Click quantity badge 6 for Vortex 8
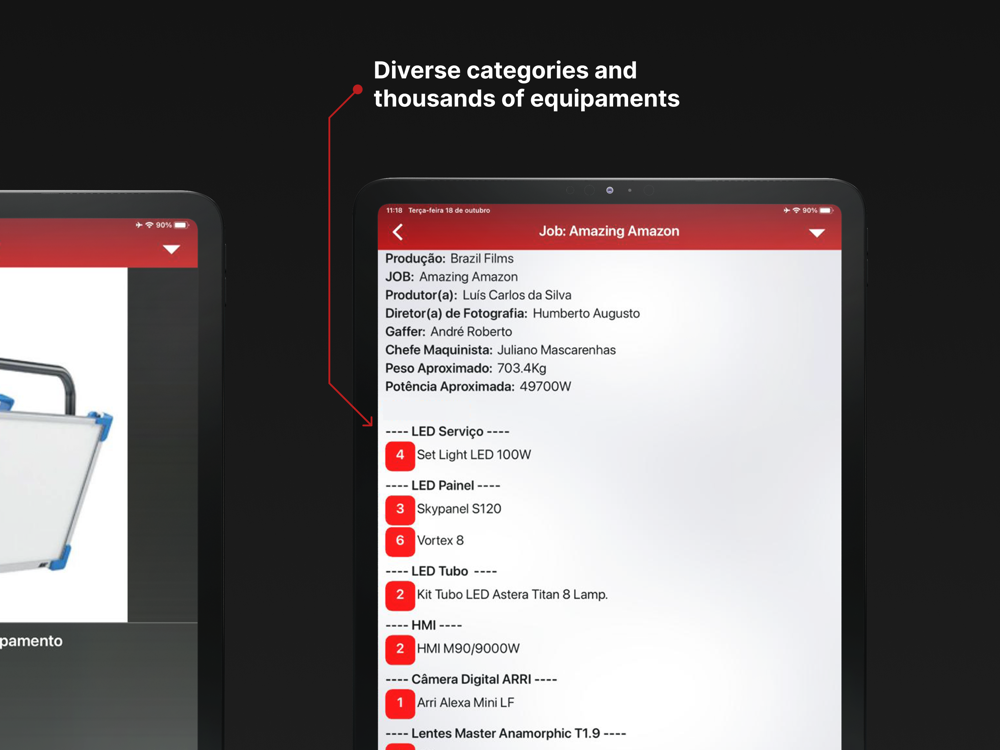Viewport: 1000px width, 750px height. [400, 541]
